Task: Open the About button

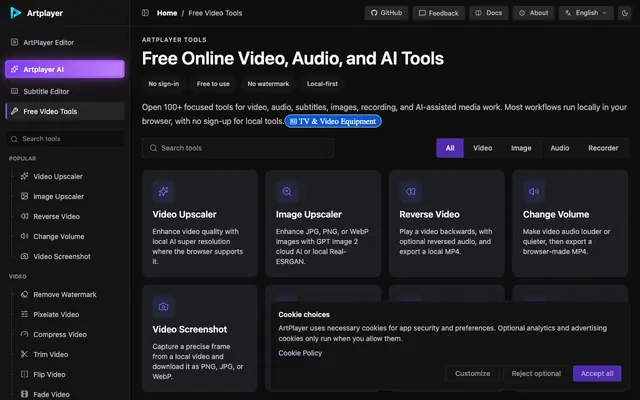Action: coord(533,13)
